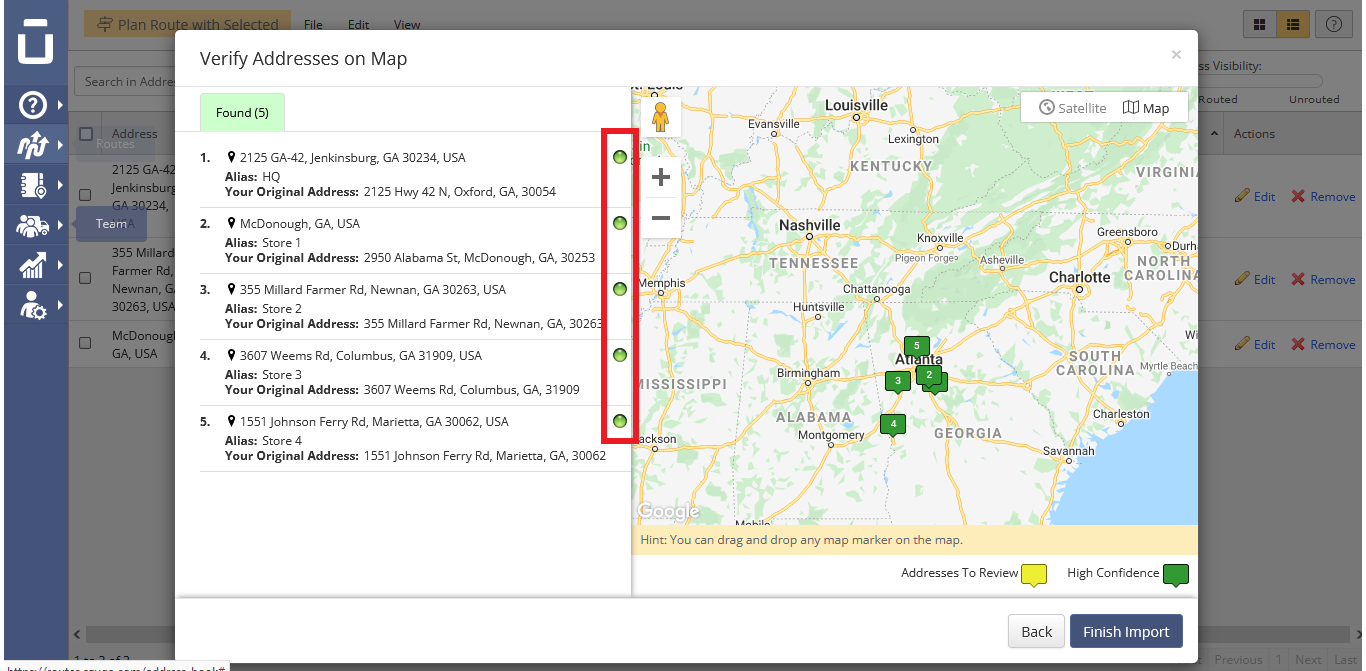Click Remove link in McDonough table row
This screenshot has width=1366, height=671.
click(1323, 344)
